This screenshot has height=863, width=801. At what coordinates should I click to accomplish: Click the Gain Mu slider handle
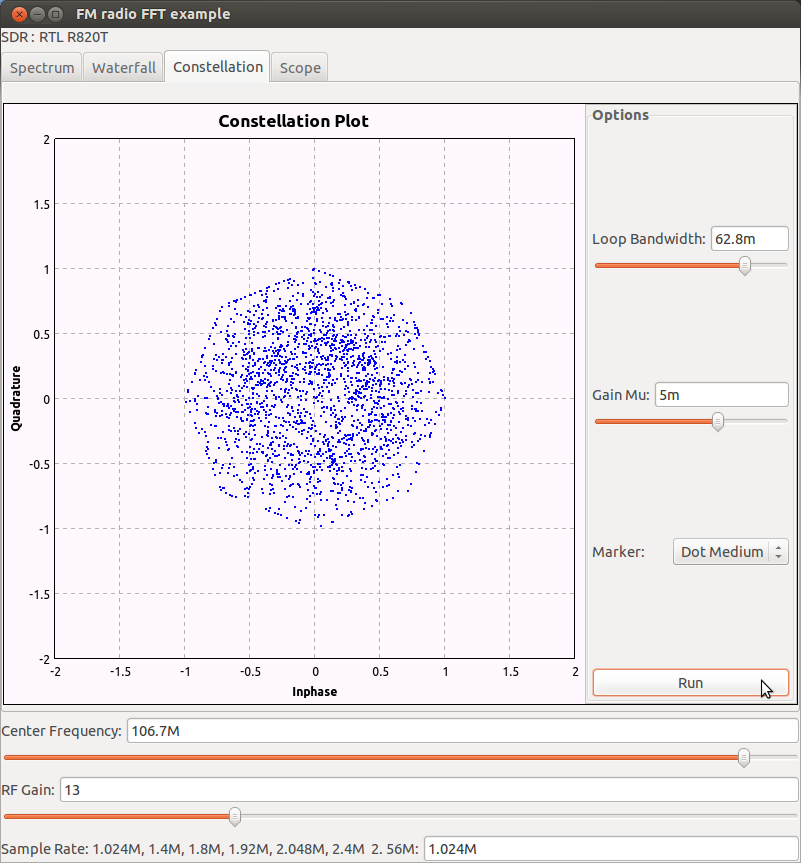pos(717,422)
